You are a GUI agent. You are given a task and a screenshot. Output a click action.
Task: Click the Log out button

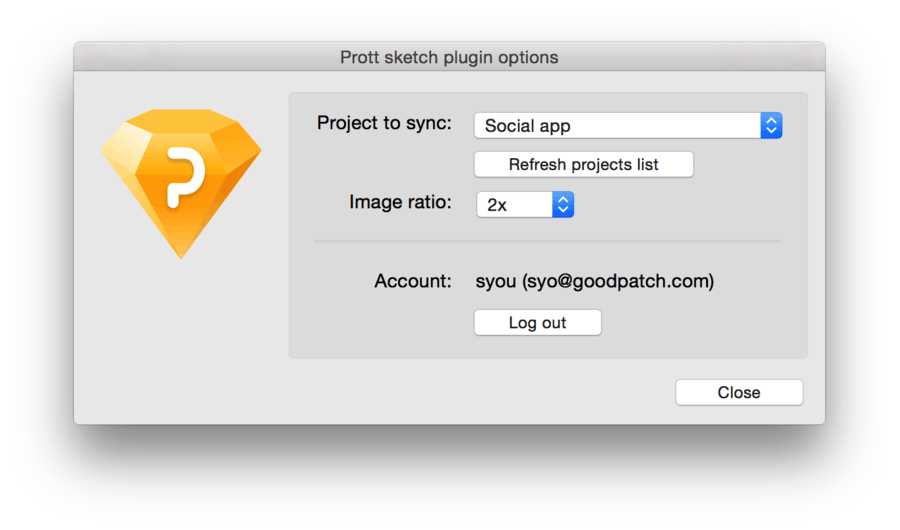[538, 323]
